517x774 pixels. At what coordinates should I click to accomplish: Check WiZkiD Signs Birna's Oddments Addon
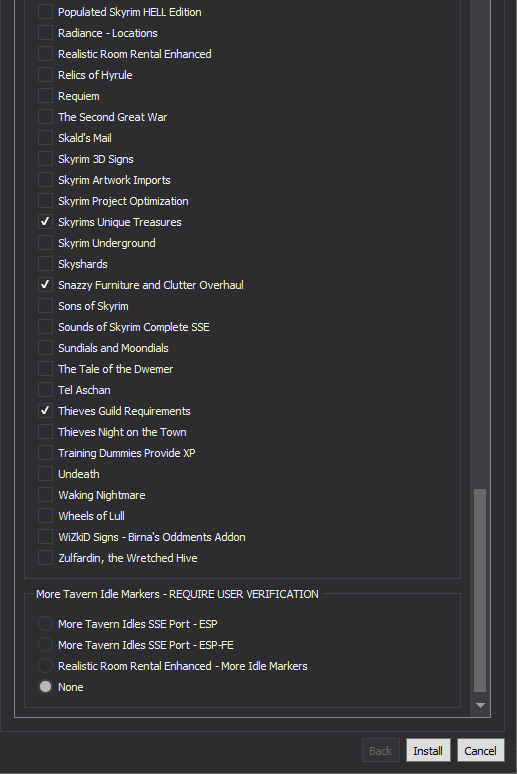coord(45,537)
